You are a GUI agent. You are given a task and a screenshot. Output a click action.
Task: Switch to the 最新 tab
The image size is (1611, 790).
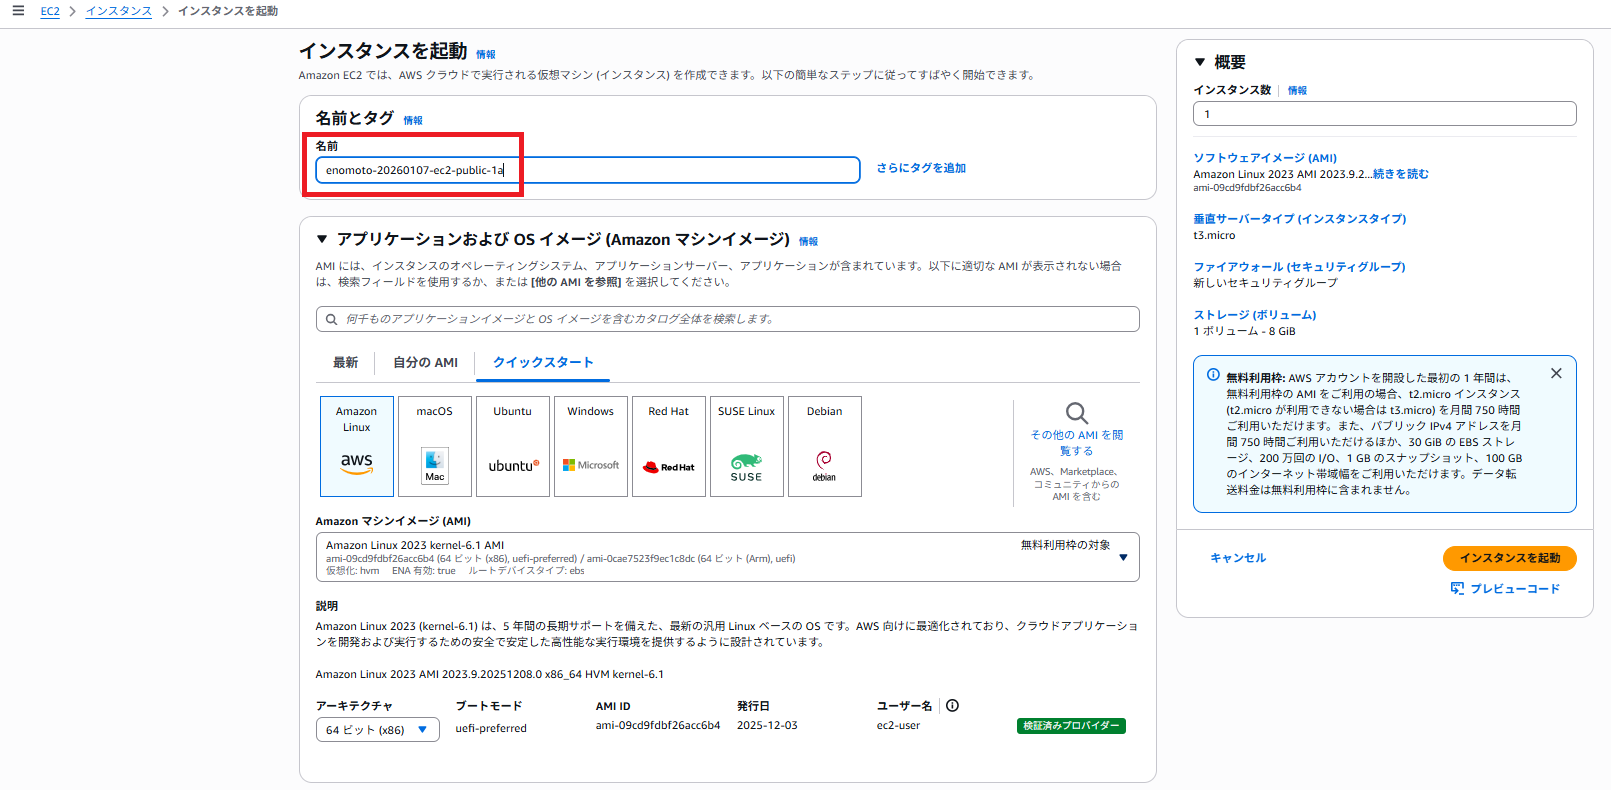(345, 363)
